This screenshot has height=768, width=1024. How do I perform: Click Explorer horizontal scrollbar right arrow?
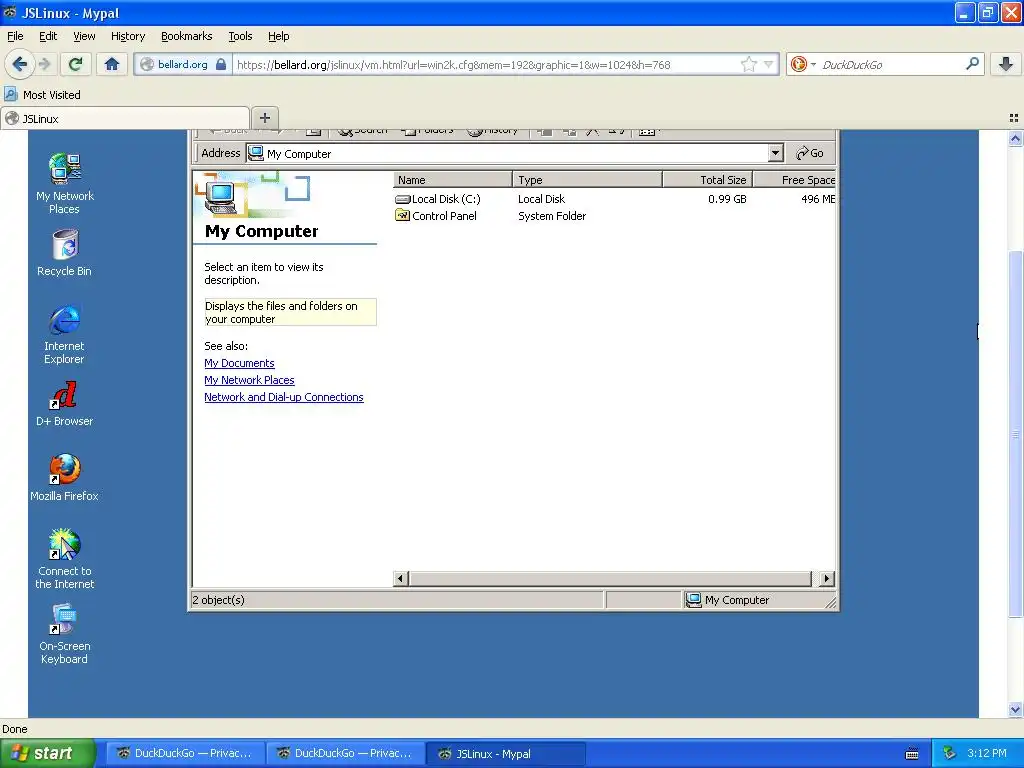[827, 579]
